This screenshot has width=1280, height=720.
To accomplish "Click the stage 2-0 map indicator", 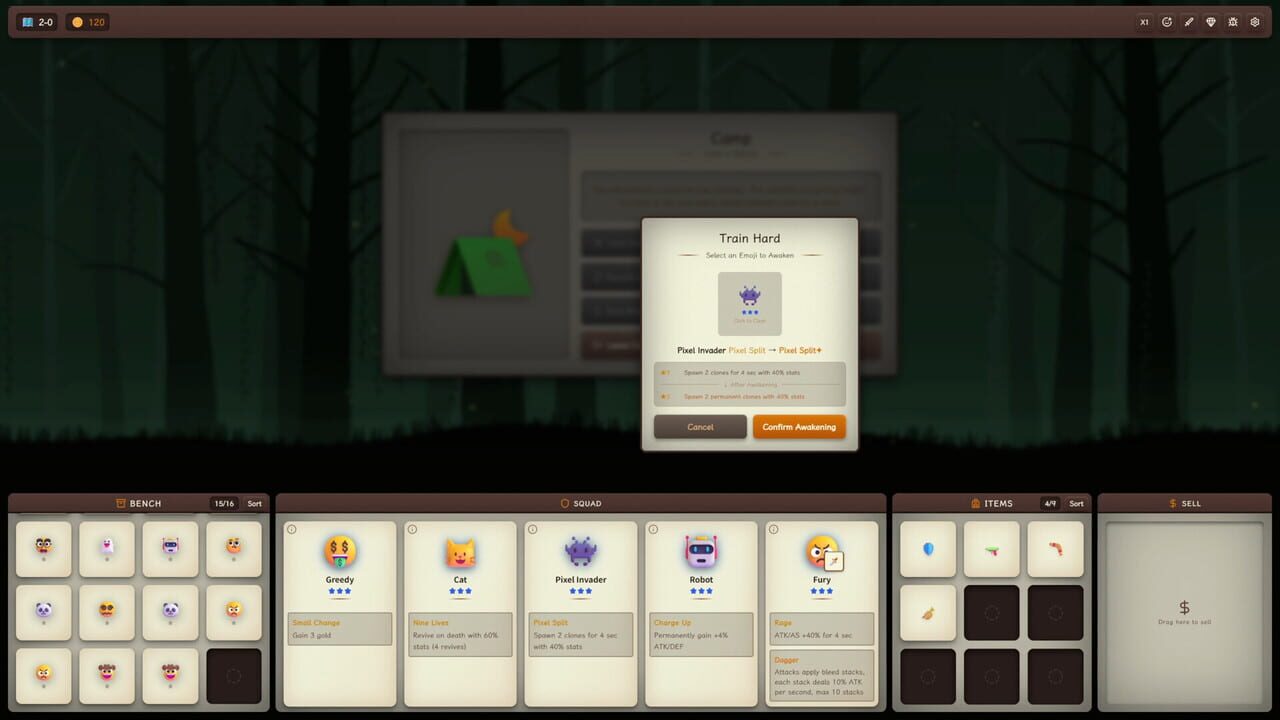I will pos(37,22).
